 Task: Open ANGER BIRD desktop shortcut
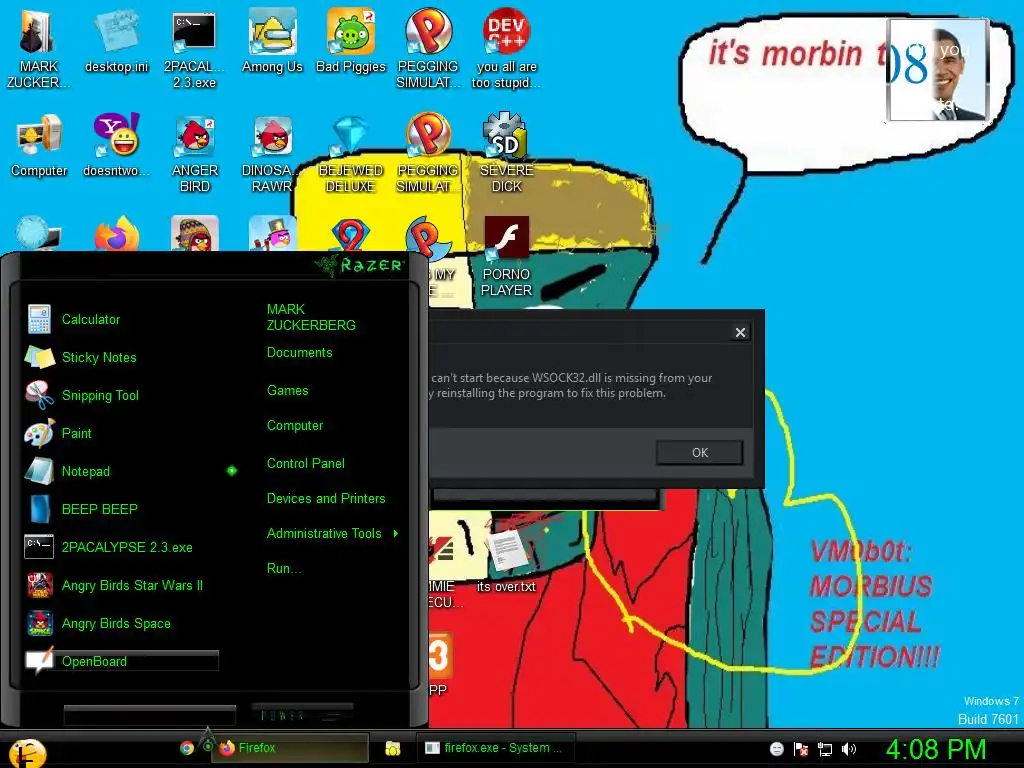click(194, 152)
